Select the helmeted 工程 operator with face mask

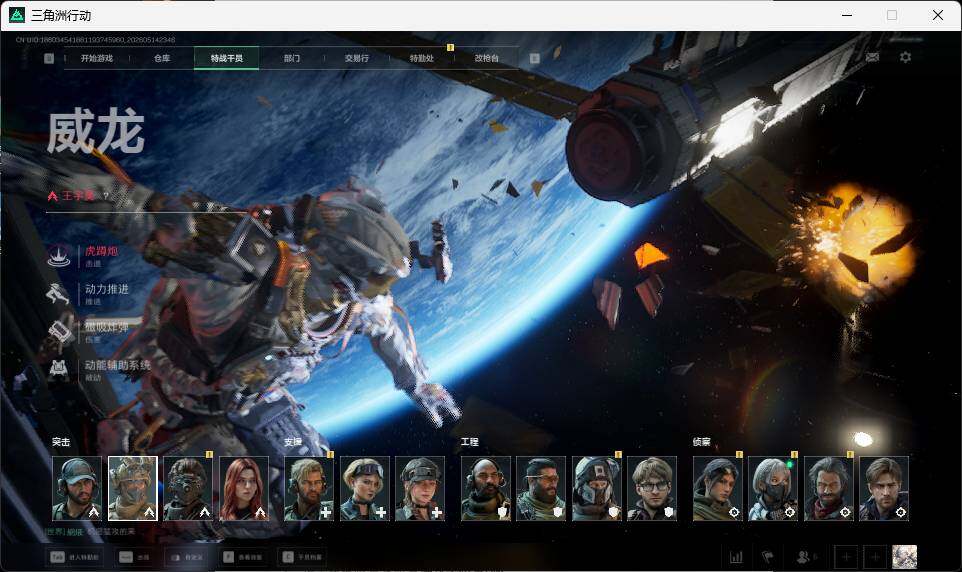click(x=597, y=489)
